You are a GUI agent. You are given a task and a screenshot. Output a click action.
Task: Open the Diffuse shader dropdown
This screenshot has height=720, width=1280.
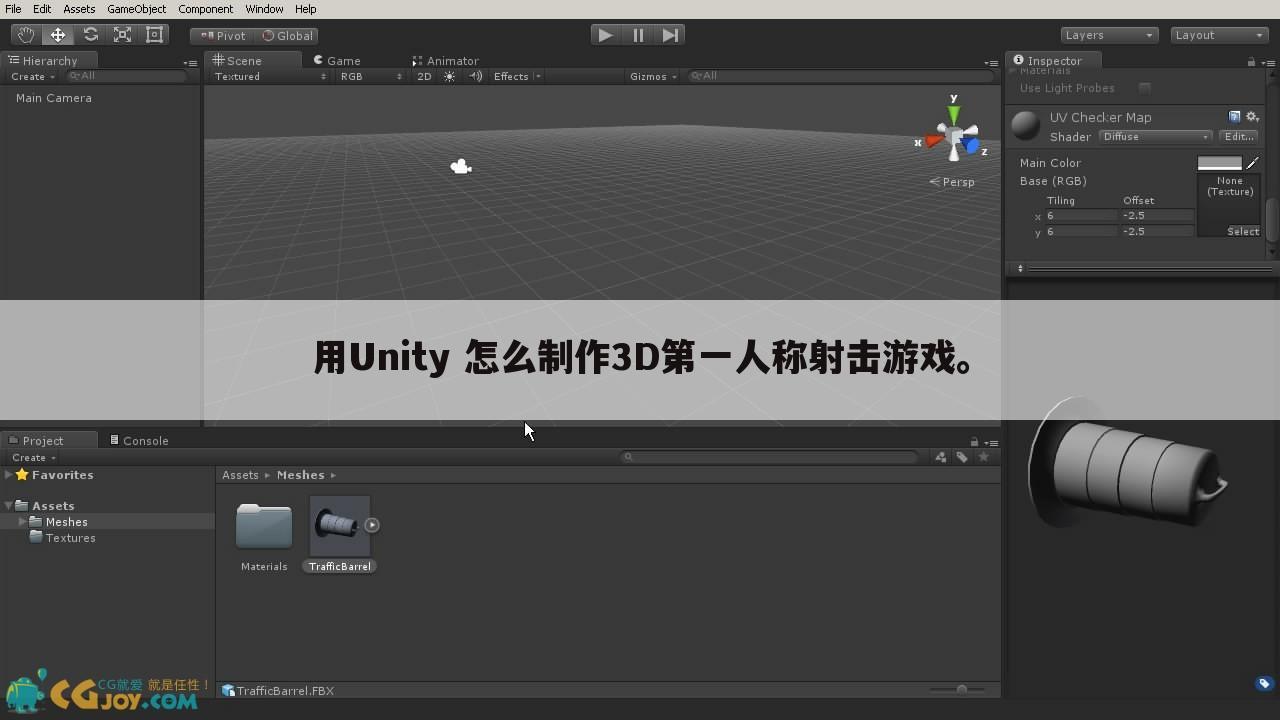(1155, 136)
